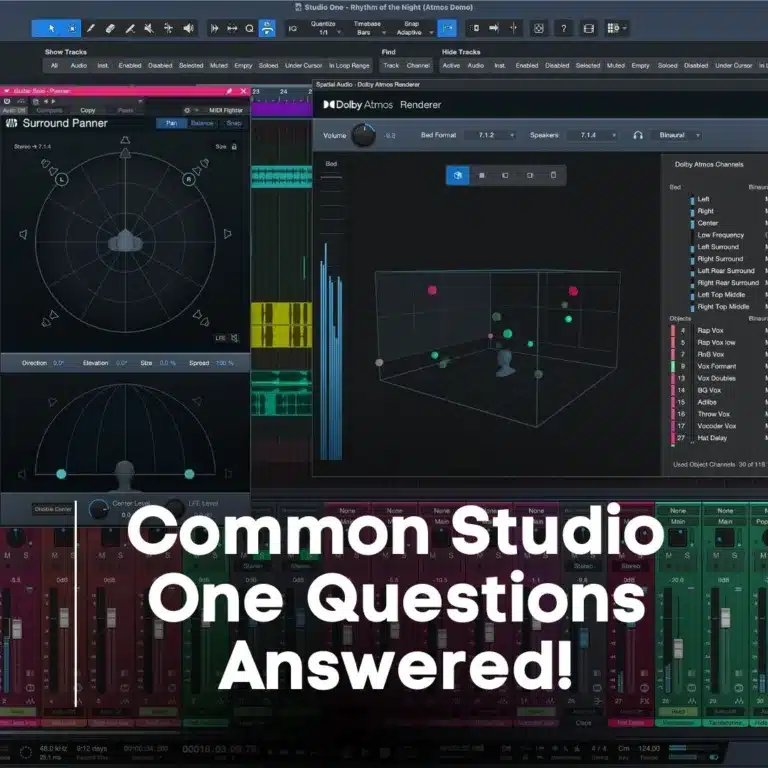Toggle Snap in the Surround Panner

pos(233,123)
